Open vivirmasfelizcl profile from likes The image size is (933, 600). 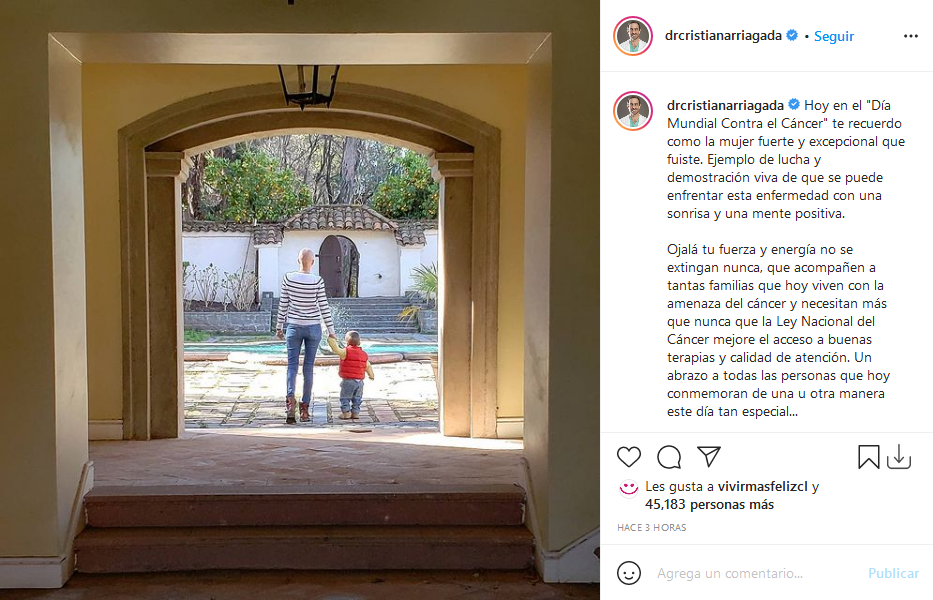(762, 486)
